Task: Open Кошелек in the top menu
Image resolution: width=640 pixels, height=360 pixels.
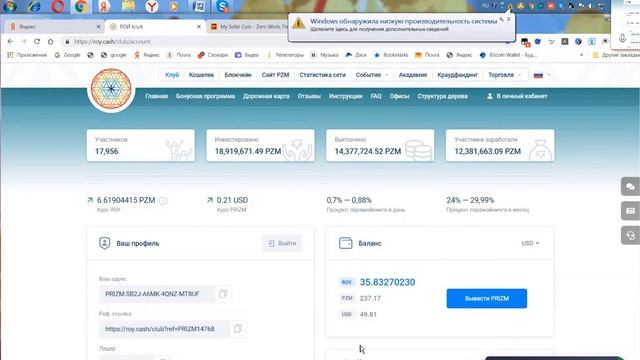Action: point(201,75)
